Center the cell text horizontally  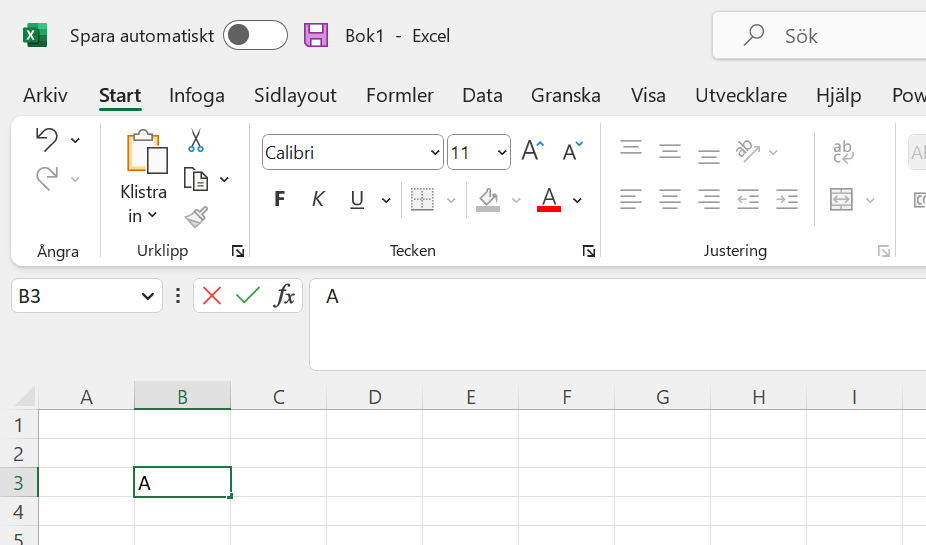click(x=670, y=199)
